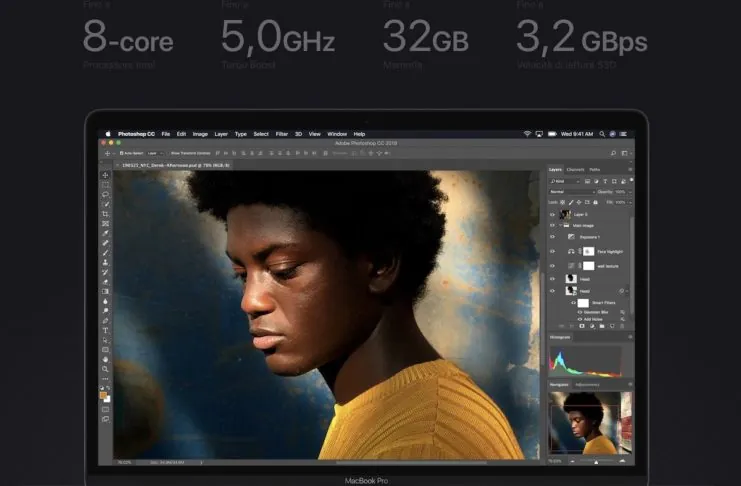The image size is (741, 486).
Task: Open the Filter menu
Action: [282, 133]
